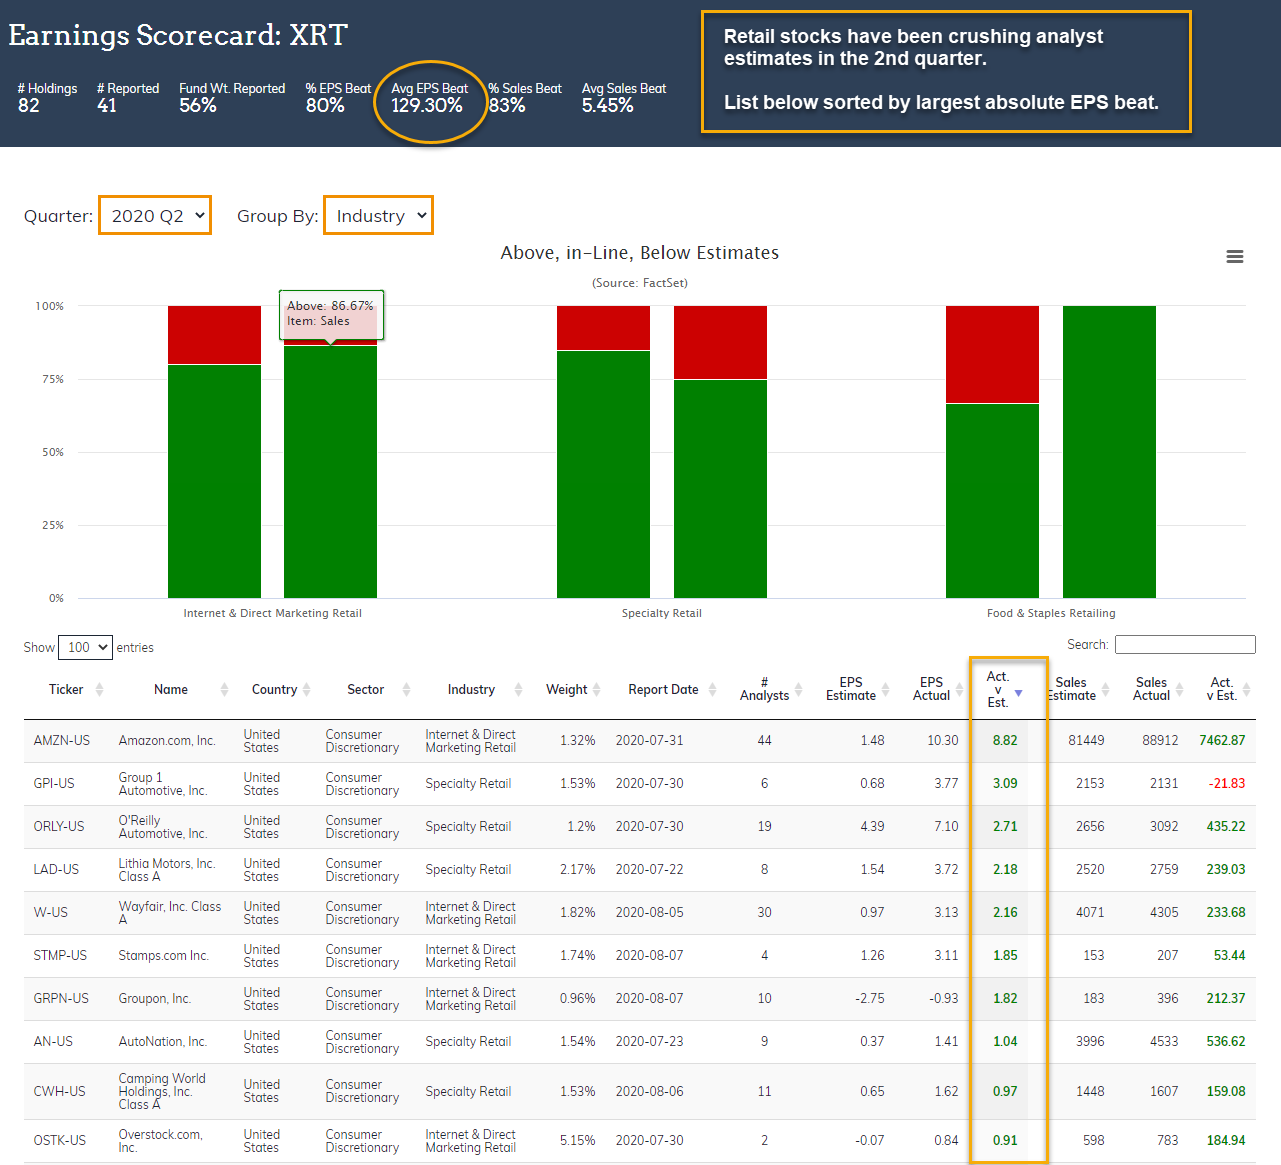Image resolution: width=1281 pixels, height=1165 pixels.
Task: Sort table by EPS Estimate arrows
Action: [886, 690]
